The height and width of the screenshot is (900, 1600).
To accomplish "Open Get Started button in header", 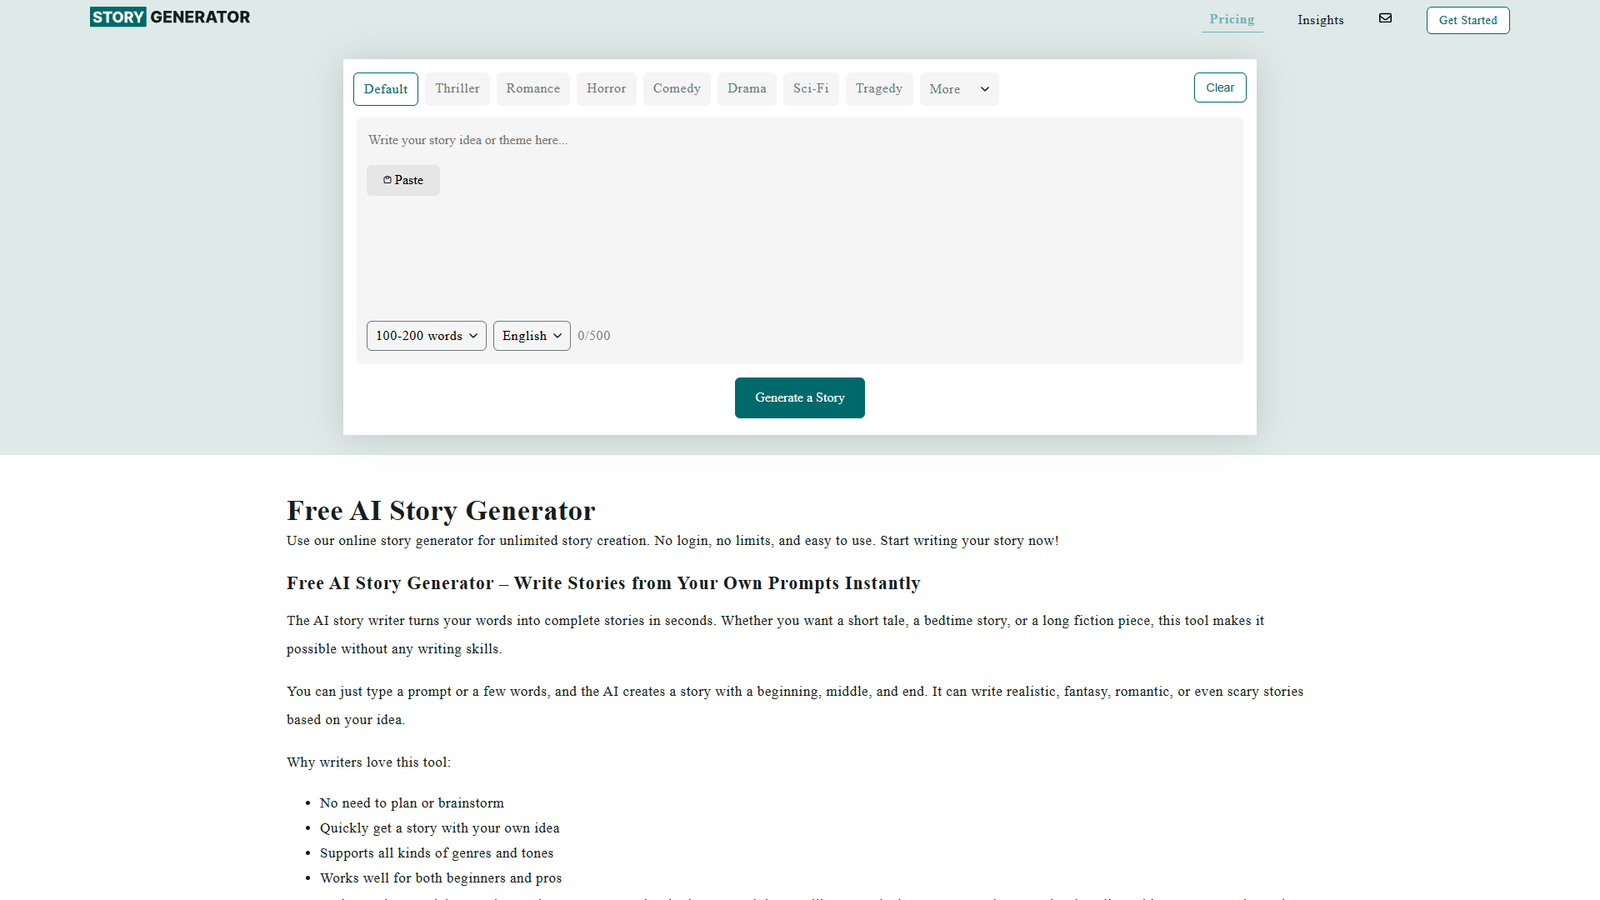I will pos(1468,20).
